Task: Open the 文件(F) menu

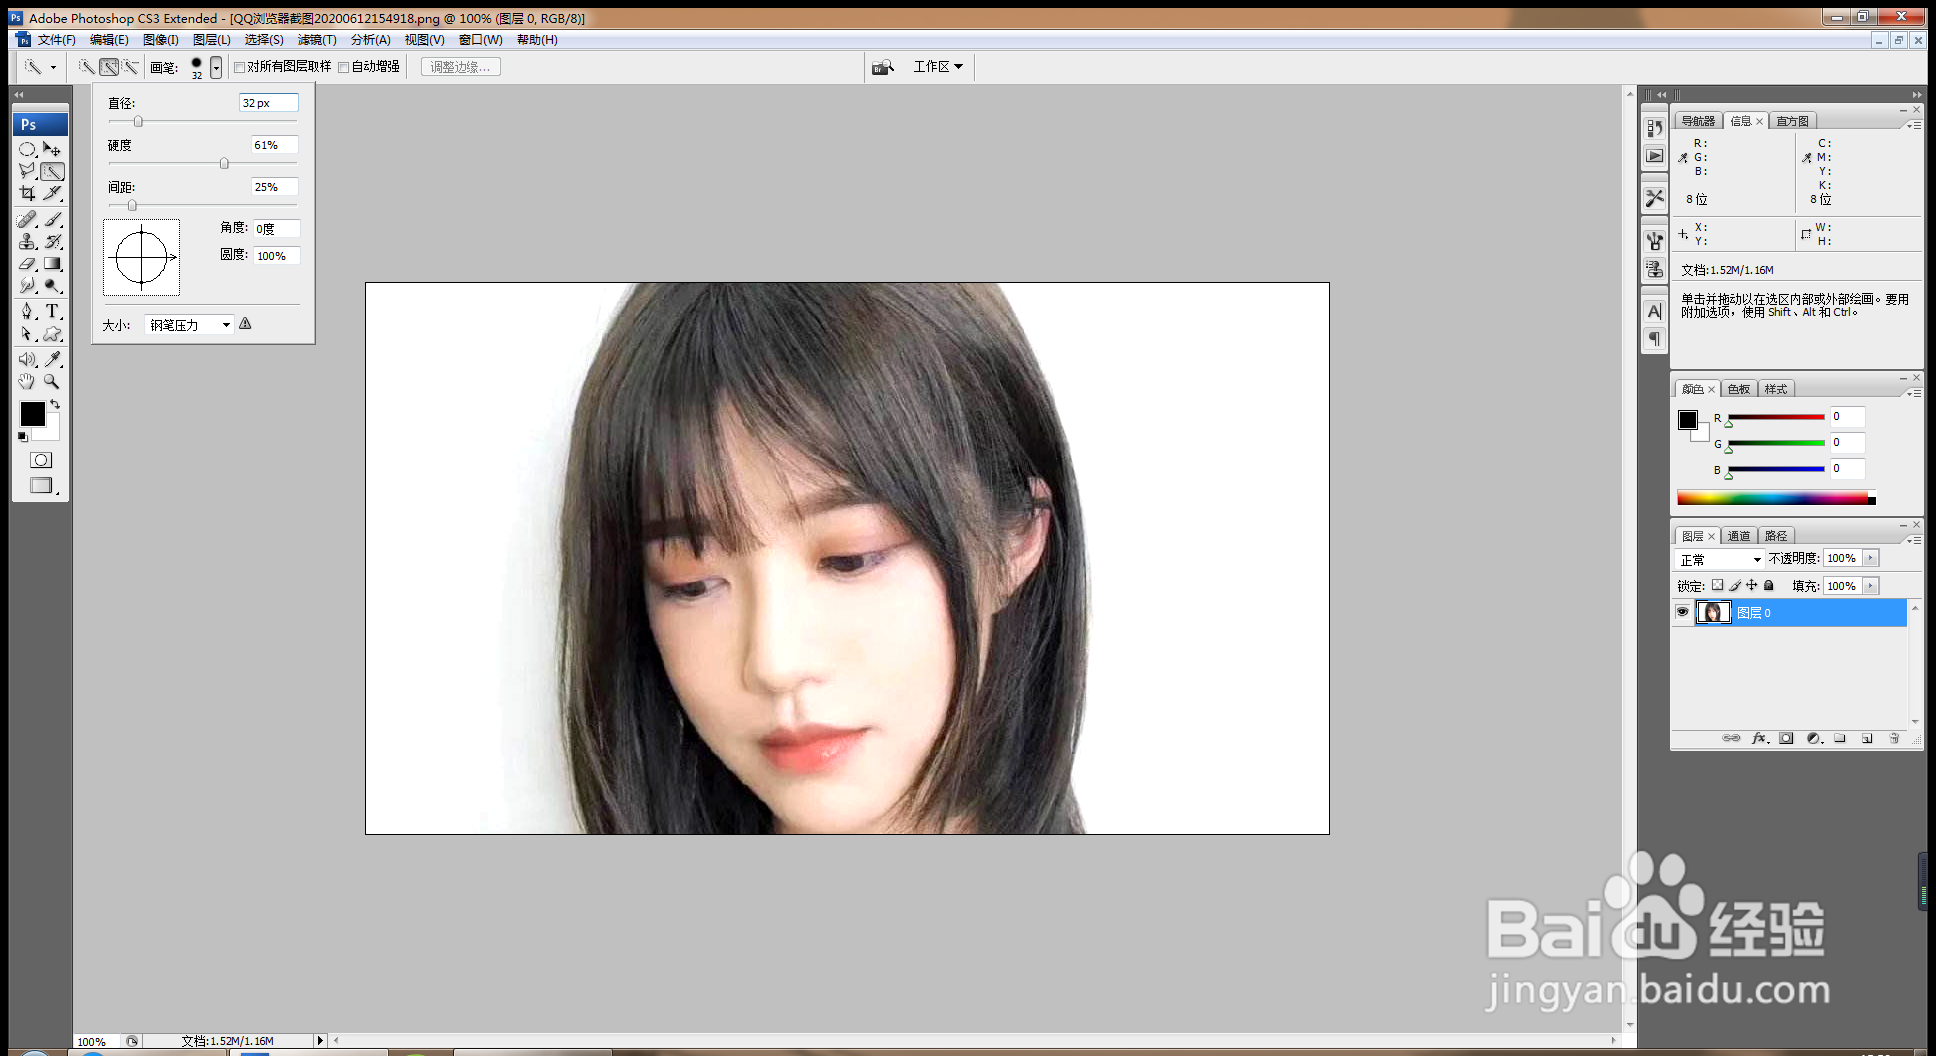Action: pos(57,40)
